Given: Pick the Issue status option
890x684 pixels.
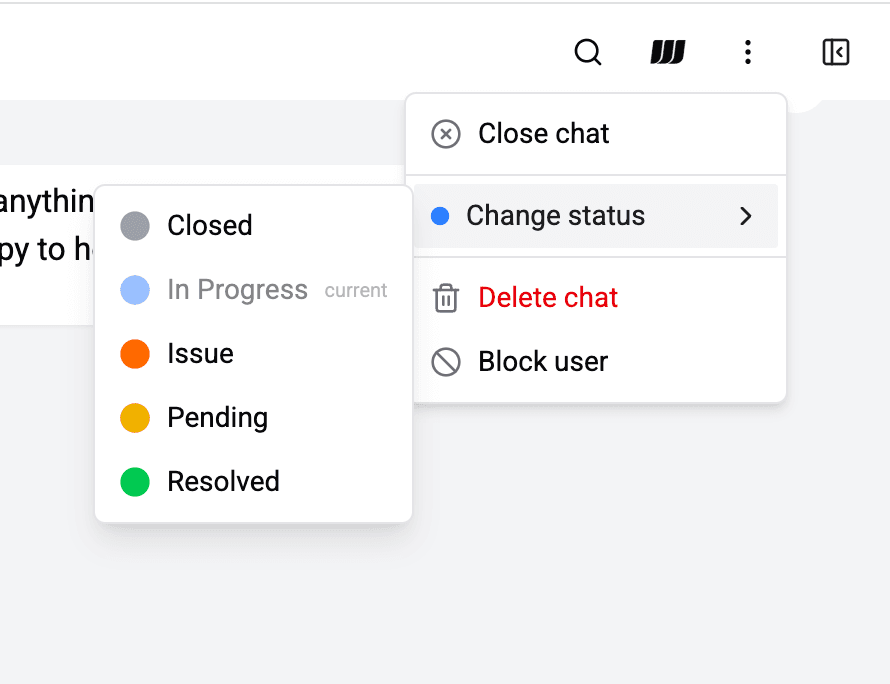Looking at the screenshot, I should [x=201, y=354].
